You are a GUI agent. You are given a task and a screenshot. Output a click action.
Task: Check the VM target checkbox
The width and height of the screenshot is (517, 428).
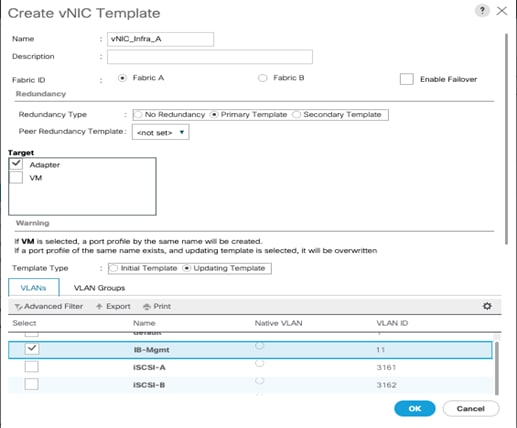coord(16,177)
